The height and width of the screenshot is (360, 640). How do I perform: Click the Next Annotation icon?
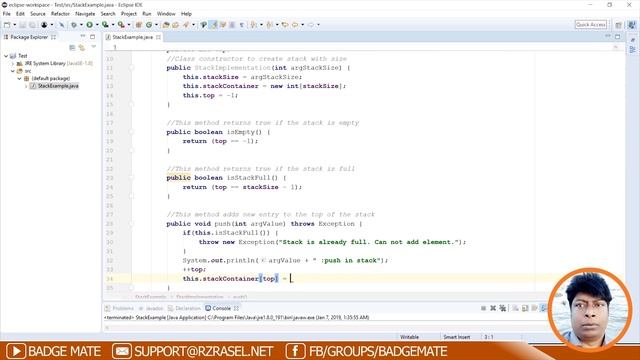(x=253, y=25)
